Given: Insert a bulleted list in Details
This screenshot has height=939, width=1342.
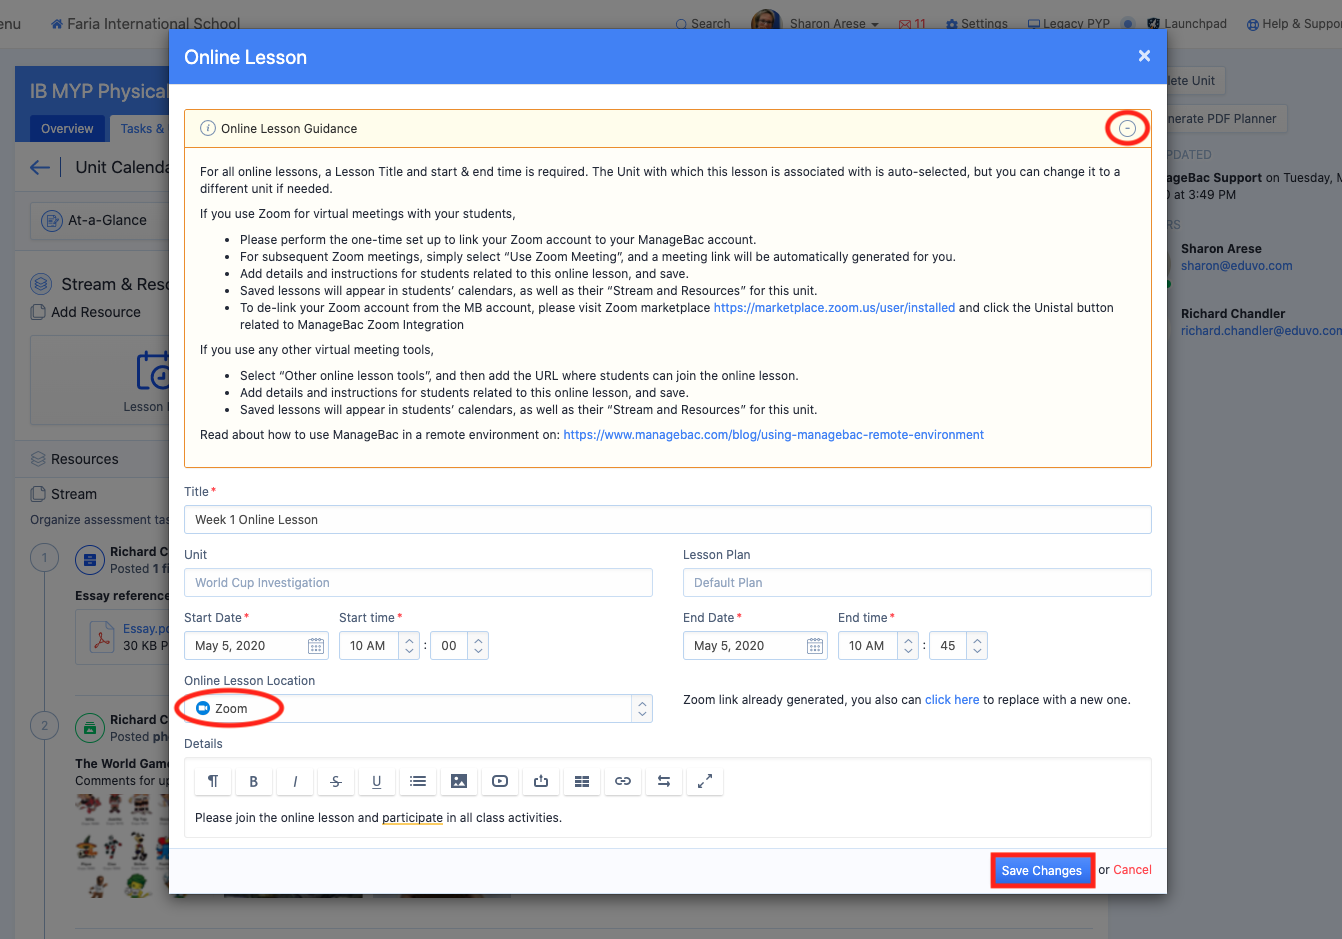Looking at the screenshot, I should tap(418, 781).
